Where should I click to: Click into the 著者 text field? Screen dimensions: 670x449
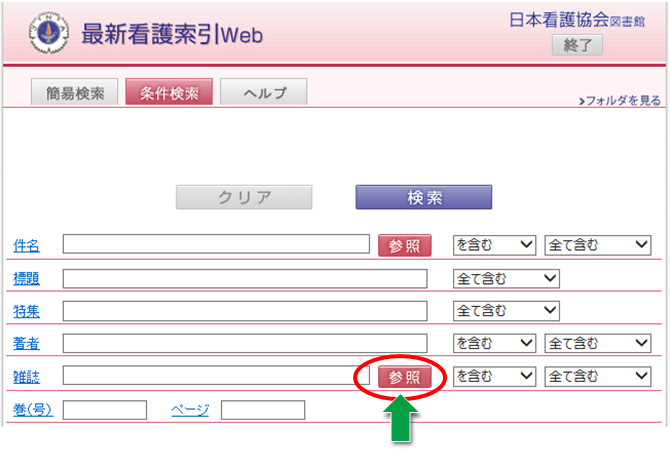245,343
